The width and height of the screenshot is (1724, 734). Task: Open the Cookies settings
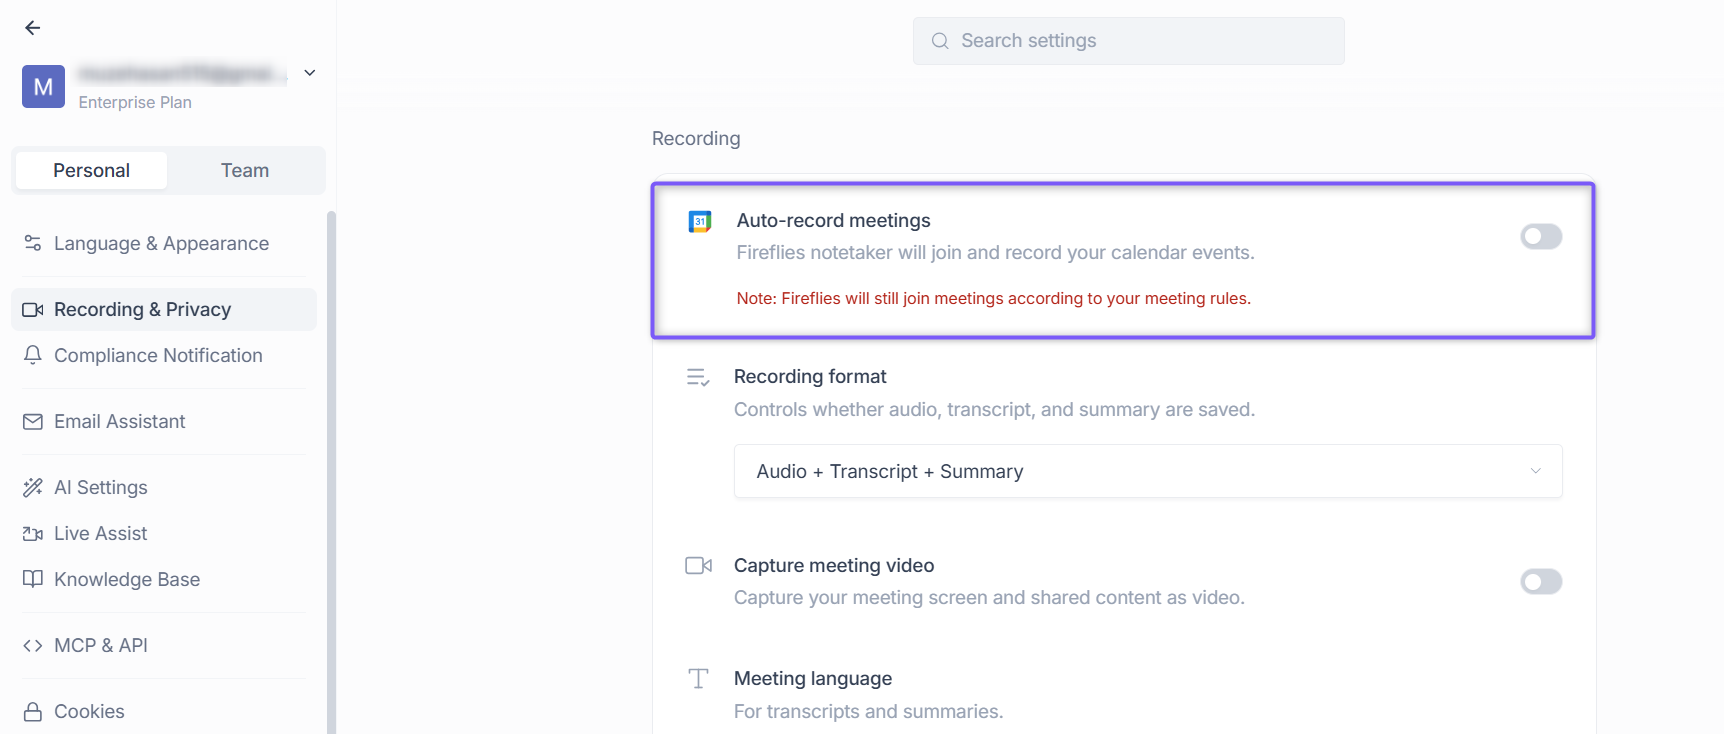pos(164,712)
